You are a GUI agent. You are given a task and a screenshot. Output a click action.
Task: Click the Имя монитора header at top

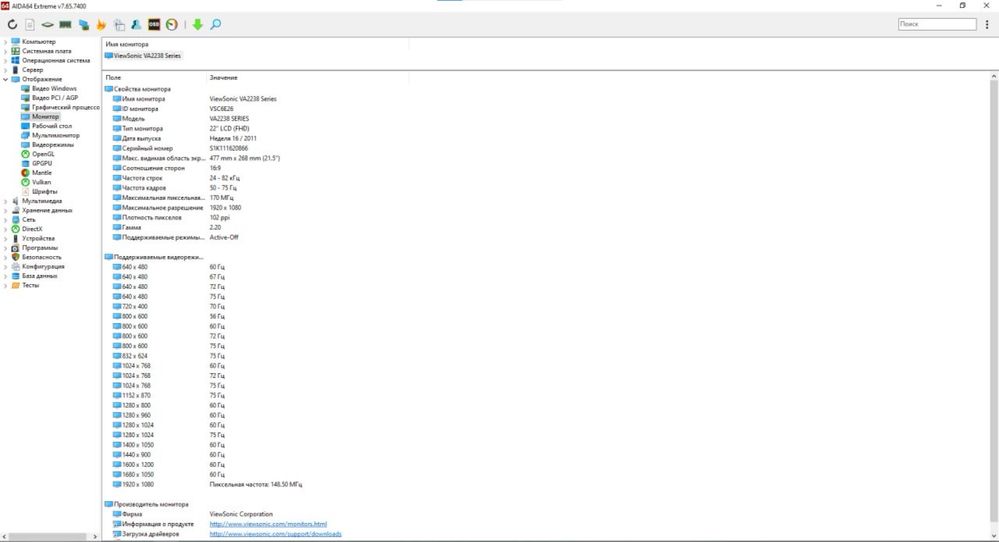pyautogui.click(x=127, y=45)
